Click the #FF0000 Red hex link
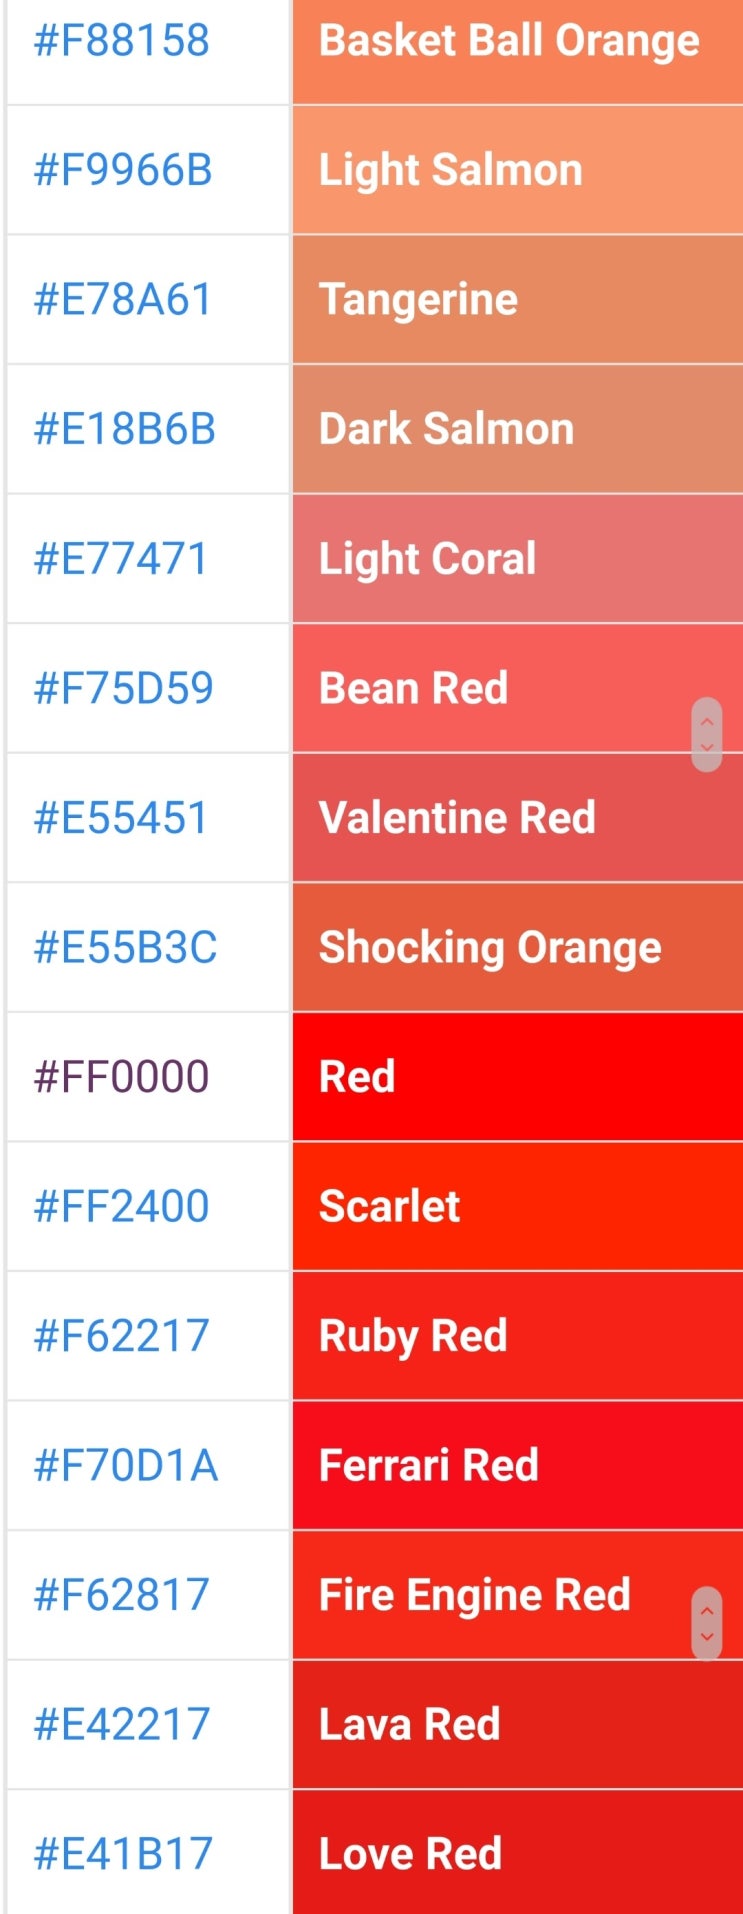The height and width of the screenshot is (1914, 743). (x=120, y=1076)
